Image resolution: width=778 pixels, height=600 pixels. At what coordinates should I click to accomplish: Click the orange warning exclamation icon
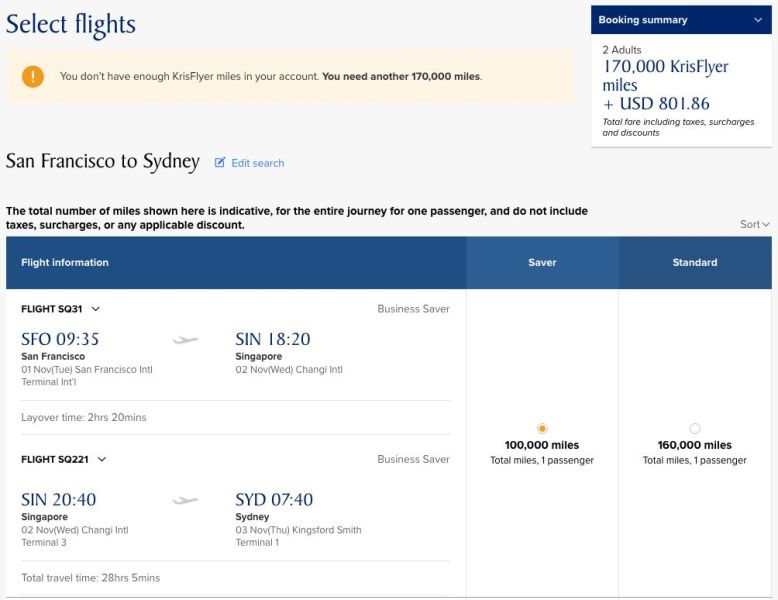coord(33,76)
